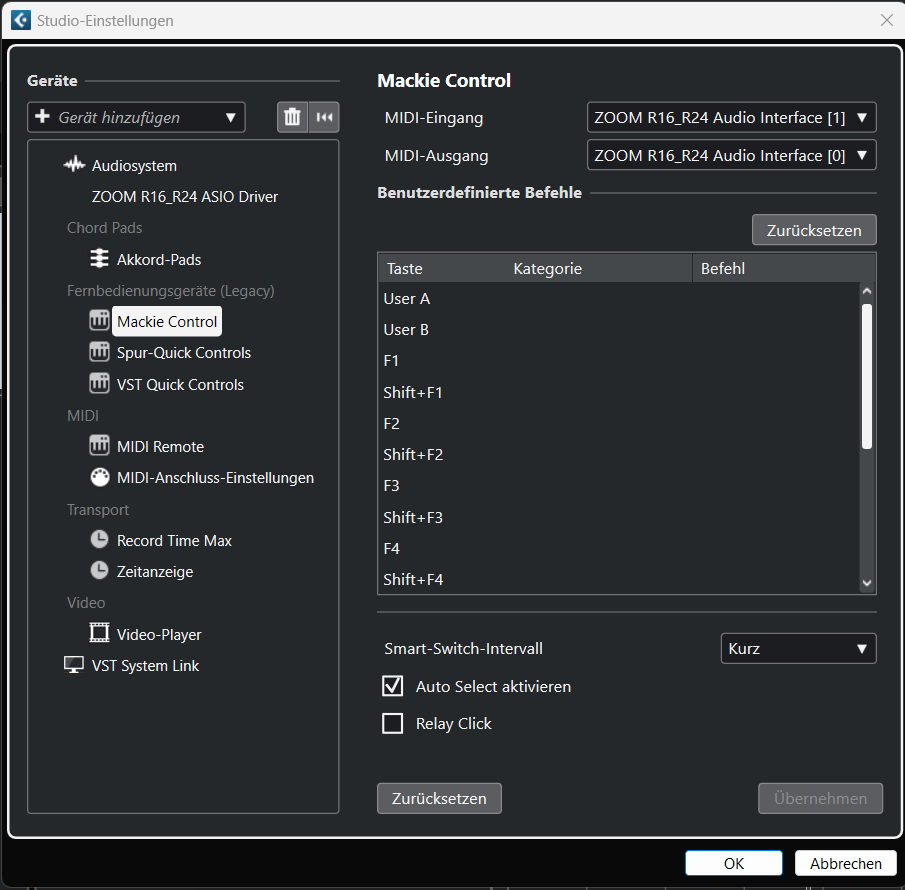Click the MIDI-Anschluss-Einstellungen plug icon
Viewport: 905px width, 890px height.
coord(100,477)
